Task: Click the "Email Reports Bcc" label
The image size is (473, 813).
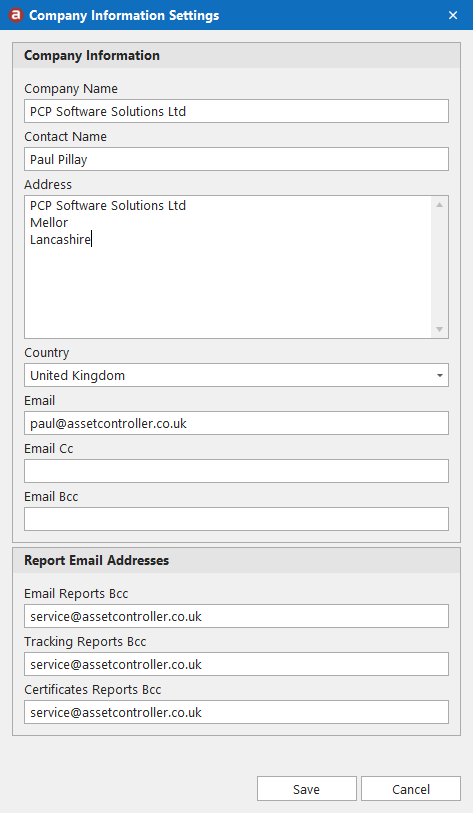Action: click(76, 594)
